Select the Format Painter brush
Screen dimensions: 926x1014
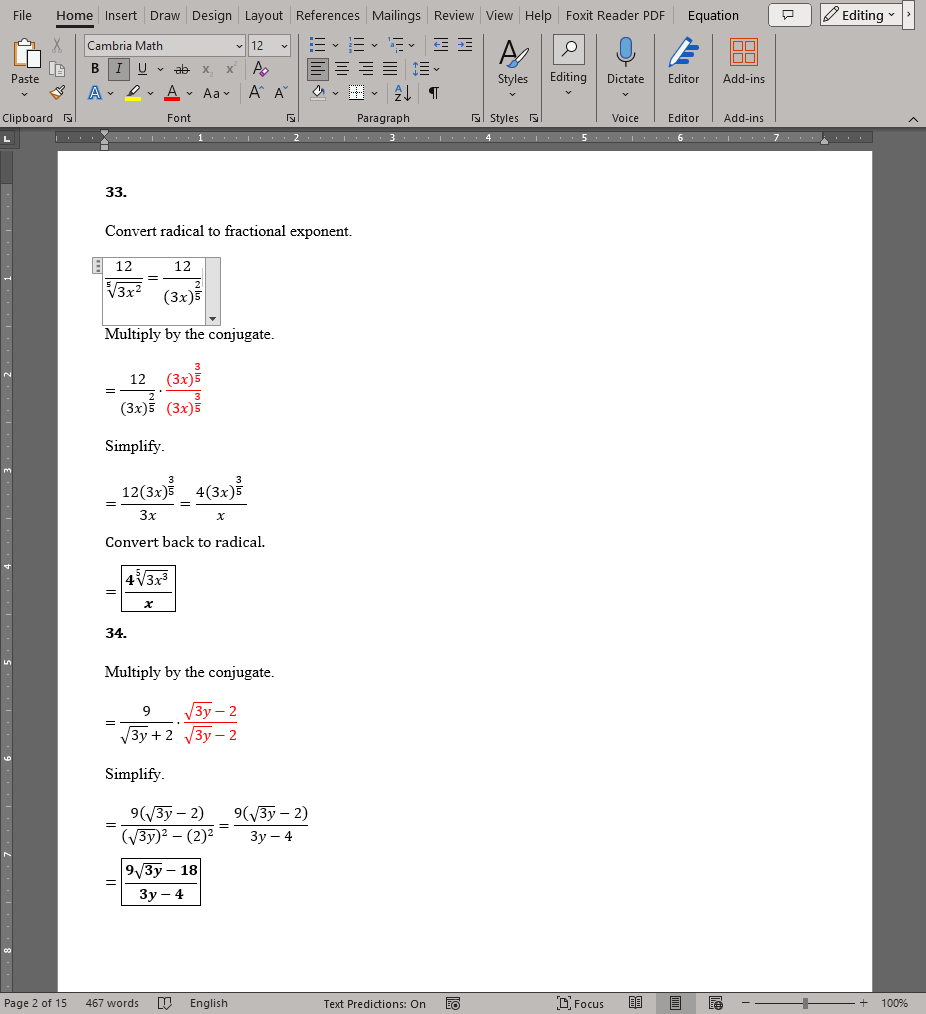[x=57, y=93]
